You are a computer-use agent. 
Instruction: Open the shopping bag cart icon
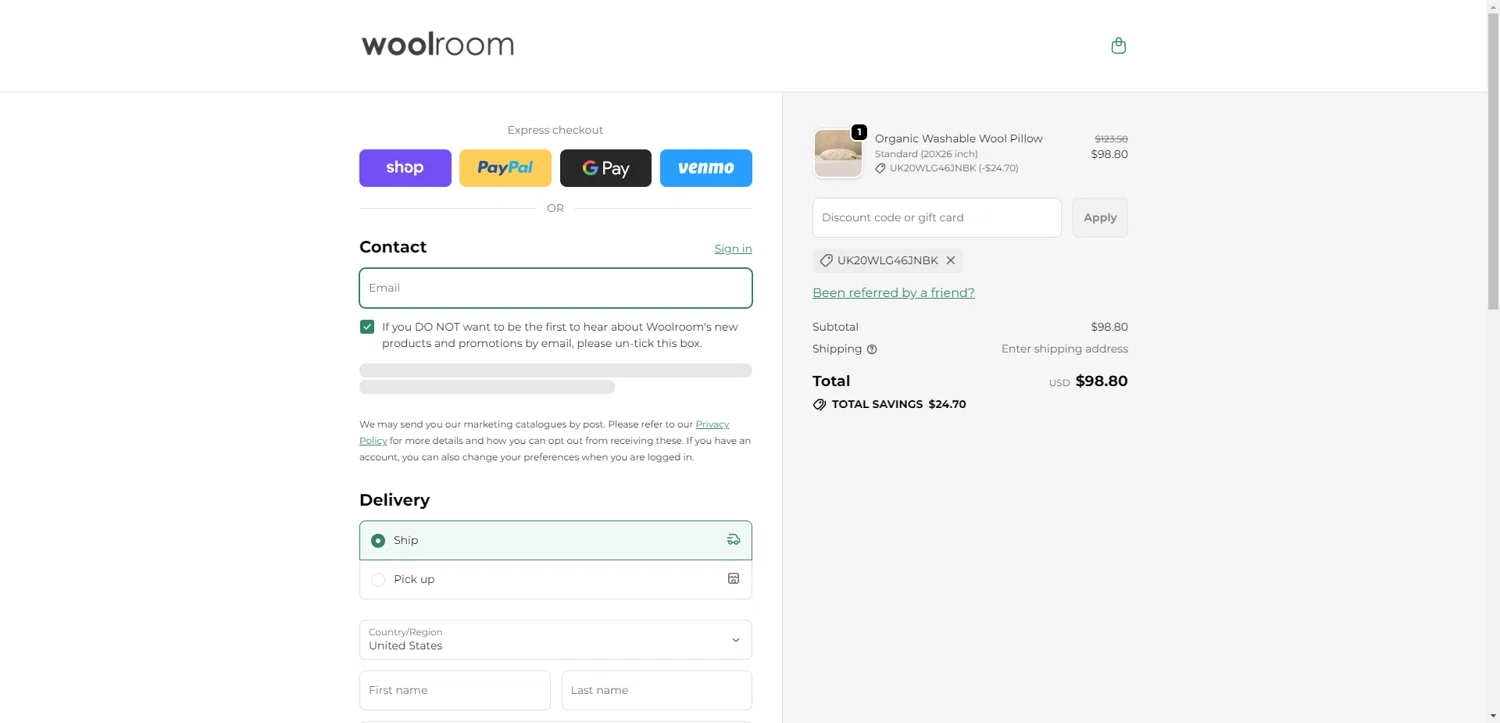coord(1118,46)
